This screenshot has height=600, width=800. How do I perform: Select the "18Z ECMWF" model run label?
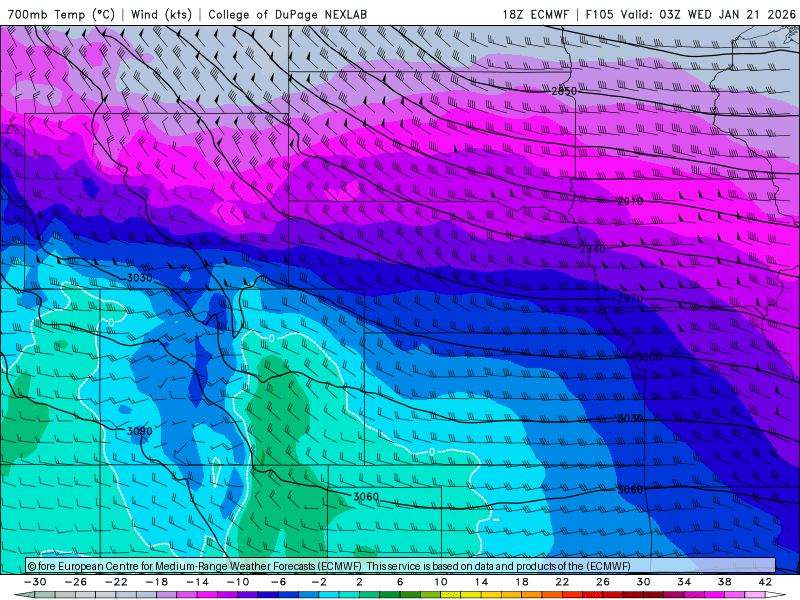[x=535, y=14]
